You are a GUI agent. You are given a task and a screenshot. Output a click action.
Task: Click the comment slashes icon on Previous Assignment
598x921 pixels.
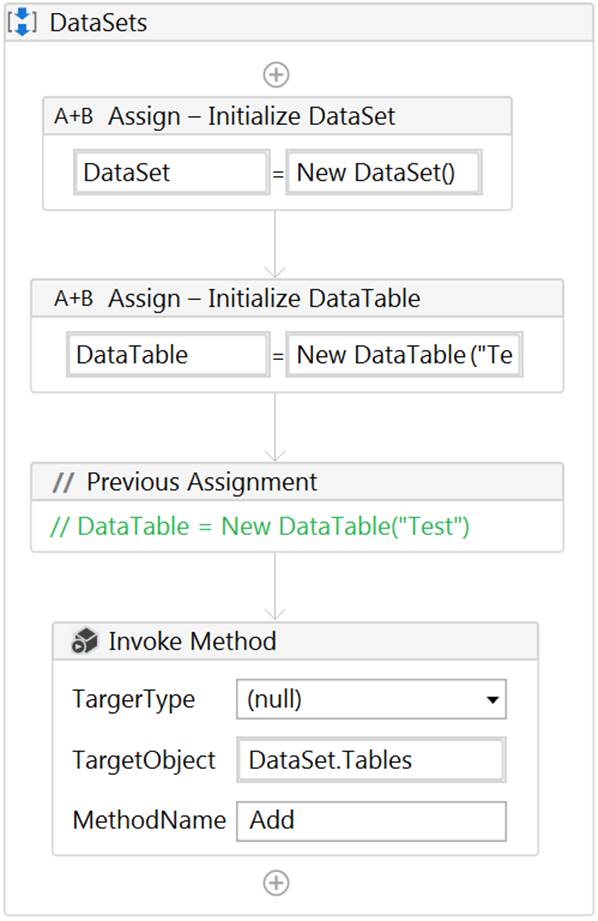pos(62,482)
